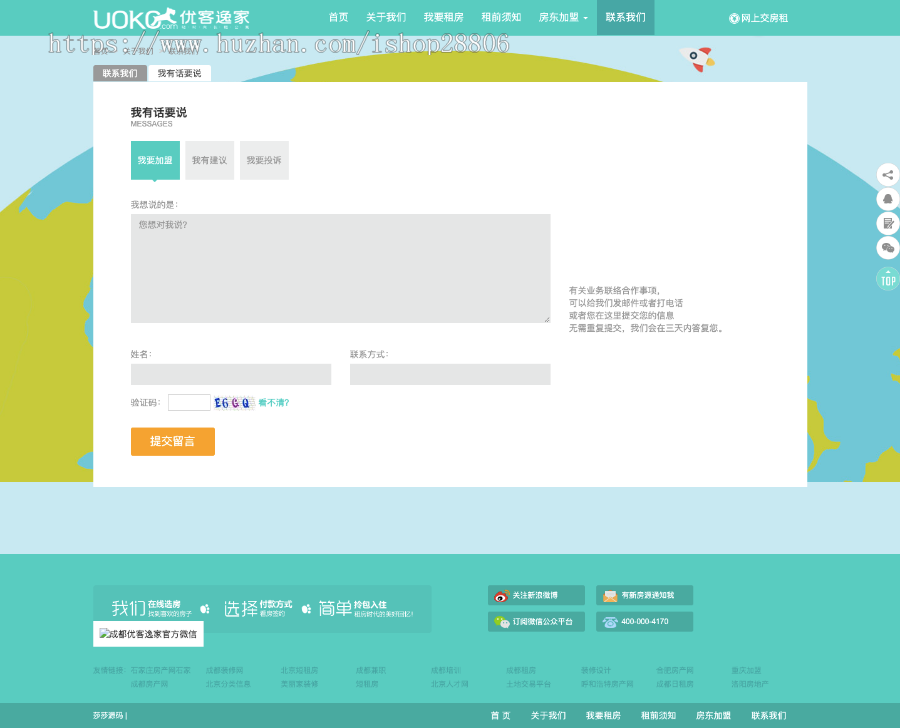Open QQ chat via penguin sidebar icon
Image resolution: width=900 pixels, height=728 pixels.
pyautogui.click(x=888, y=200)
